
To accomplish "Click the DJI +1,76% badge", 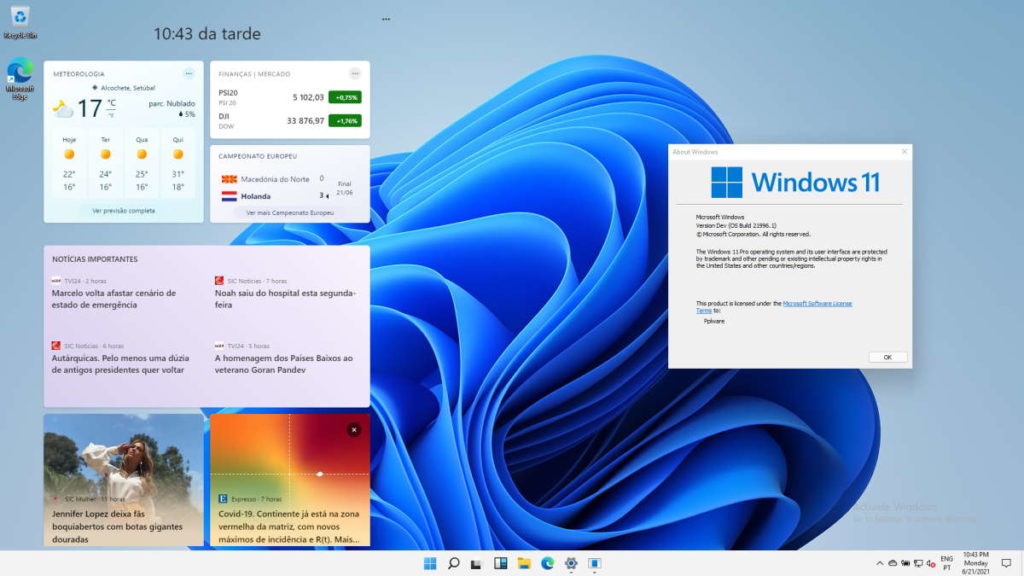I will pyautogui.click(x=345, y=121).
